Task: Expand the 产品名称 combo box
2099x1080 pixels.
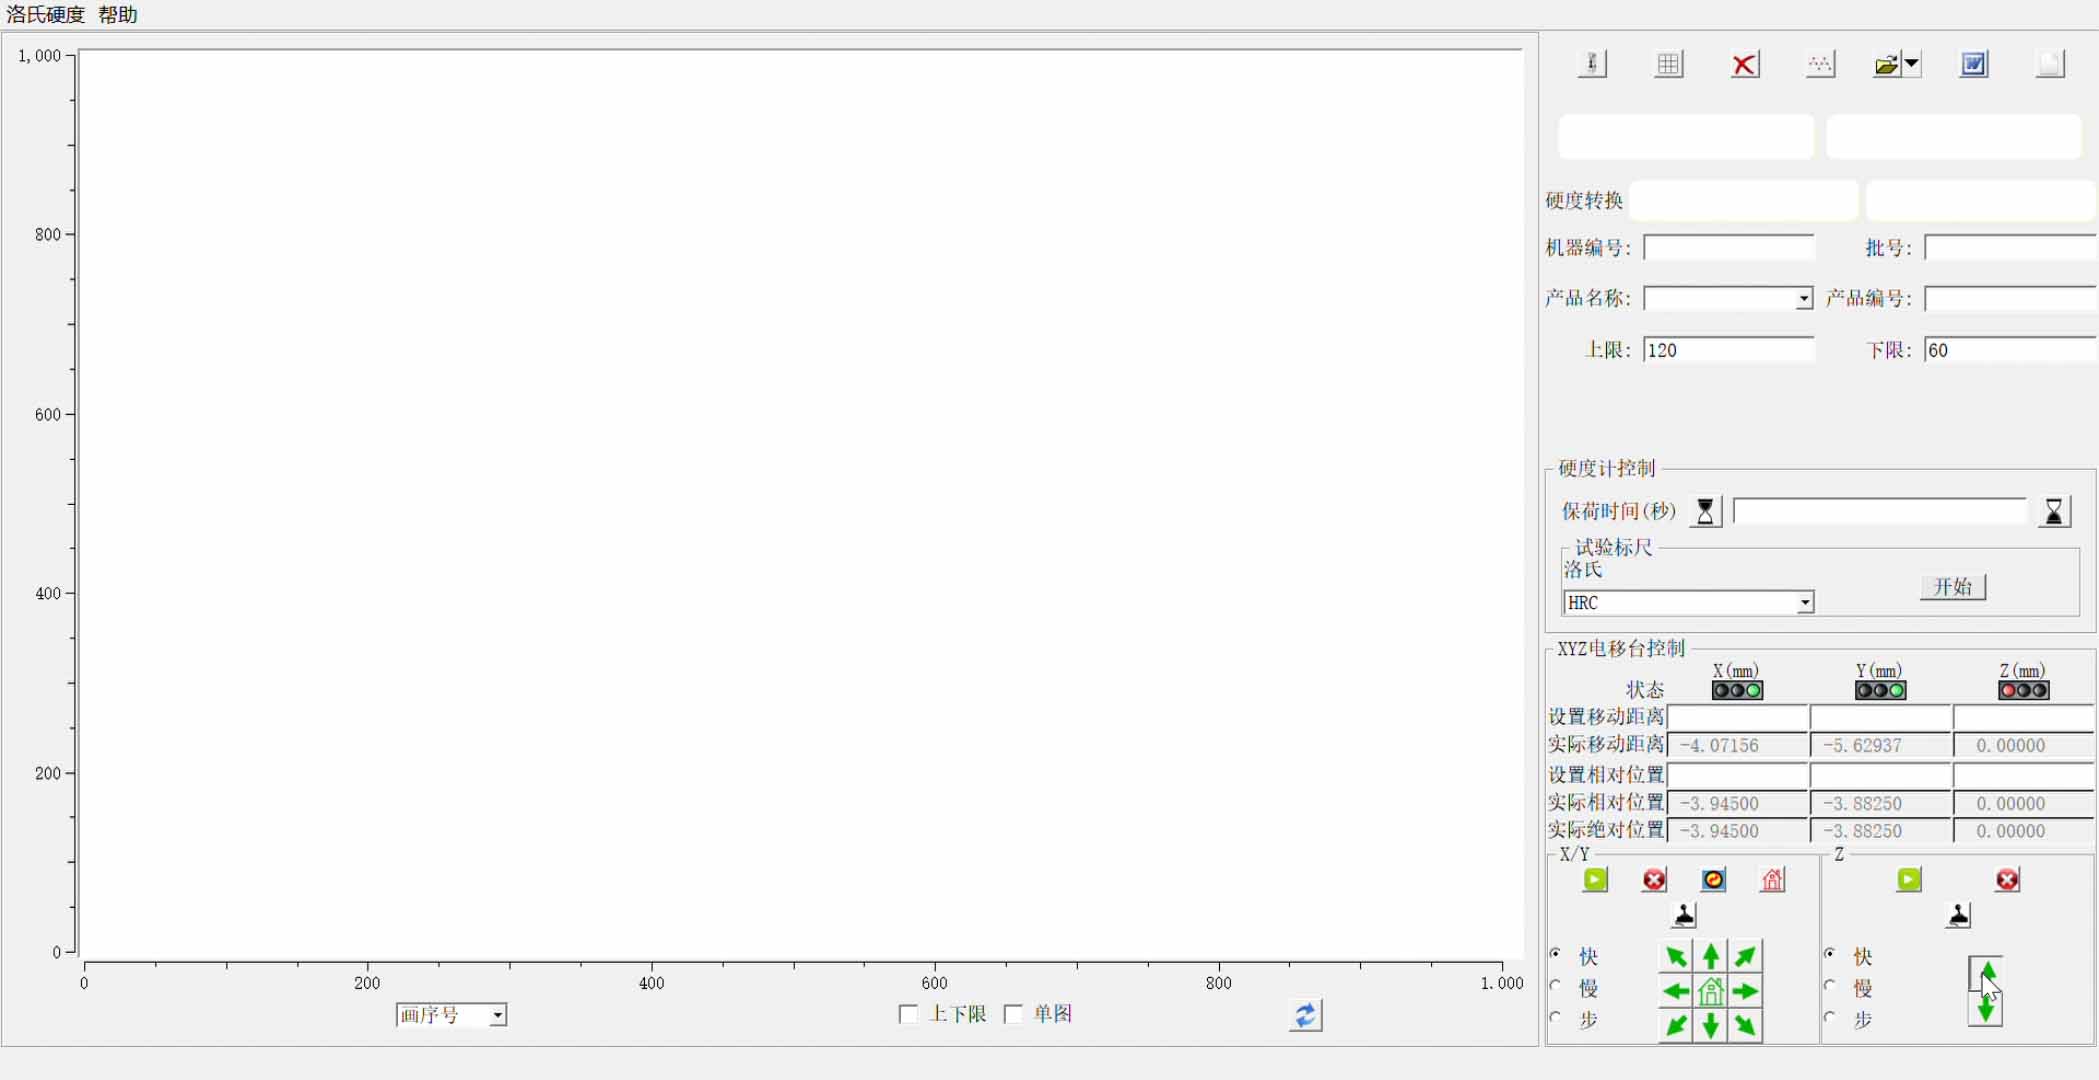Action: coord(1803,299)
